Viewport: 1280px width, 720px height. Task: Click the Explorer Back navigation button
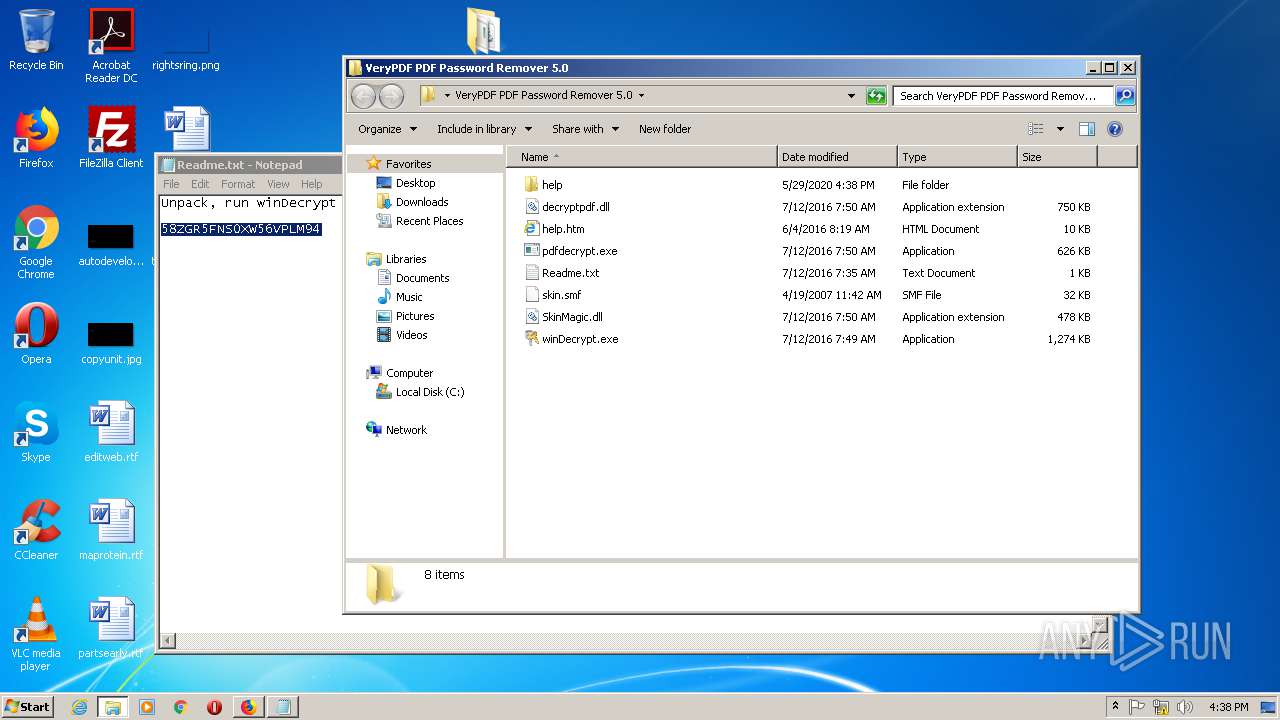(363, 96)
